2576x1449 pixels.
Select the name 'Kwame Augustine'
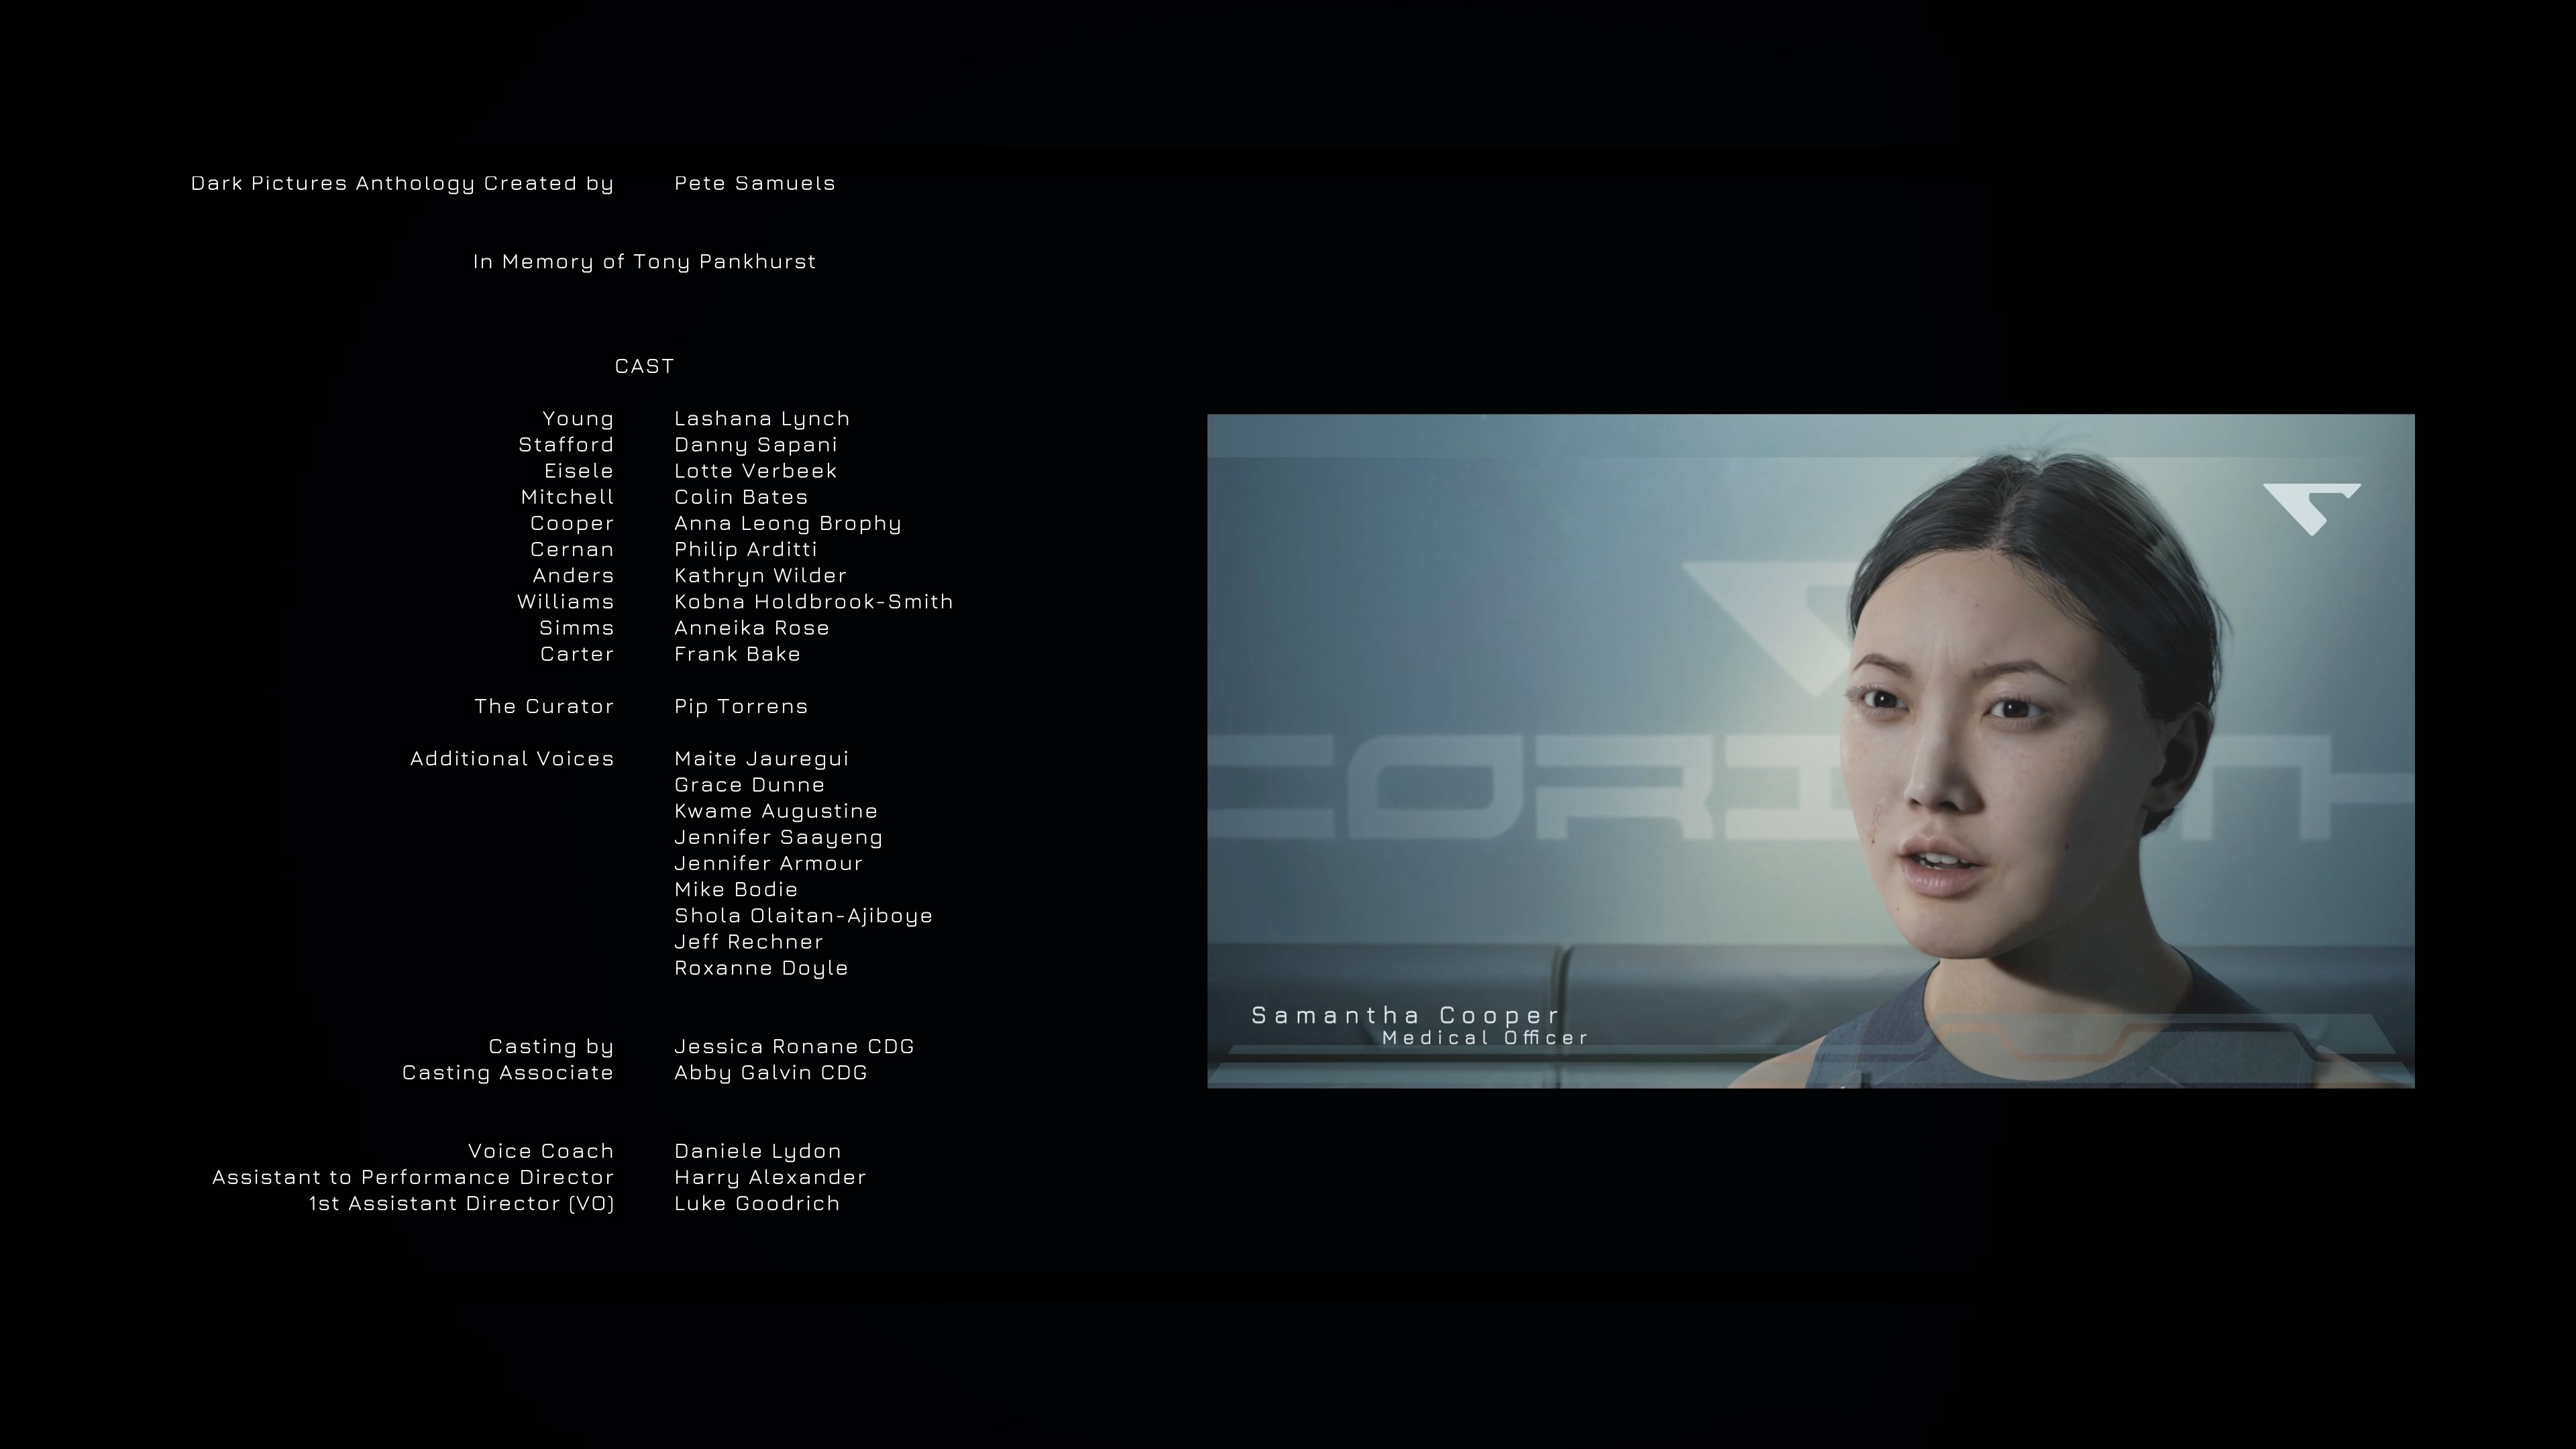776,811
